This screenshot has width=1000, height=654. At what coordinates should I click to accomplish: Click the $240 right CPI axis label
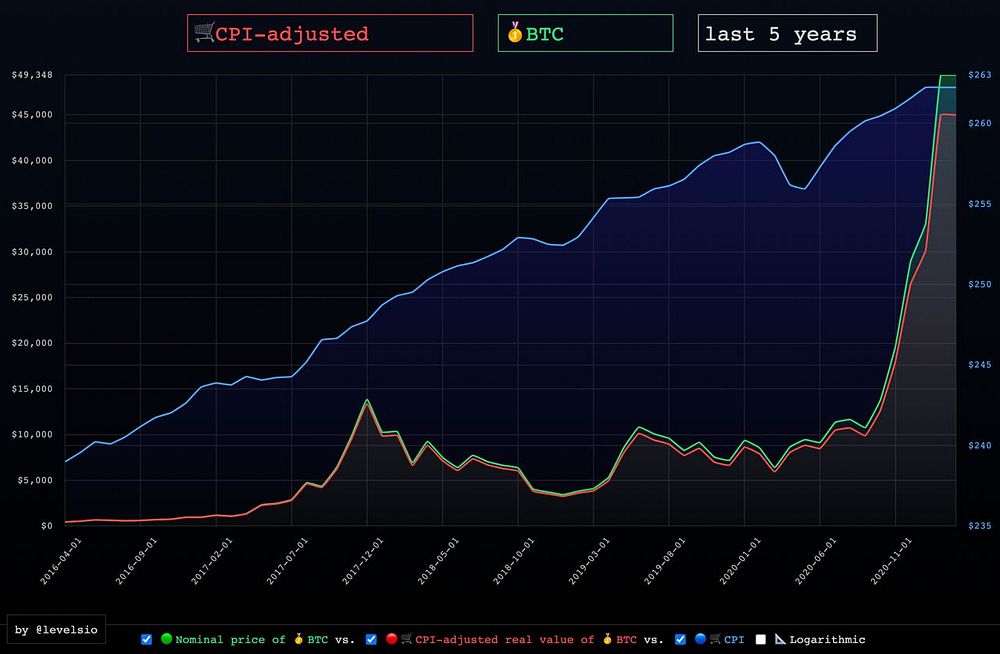point(980,445)
